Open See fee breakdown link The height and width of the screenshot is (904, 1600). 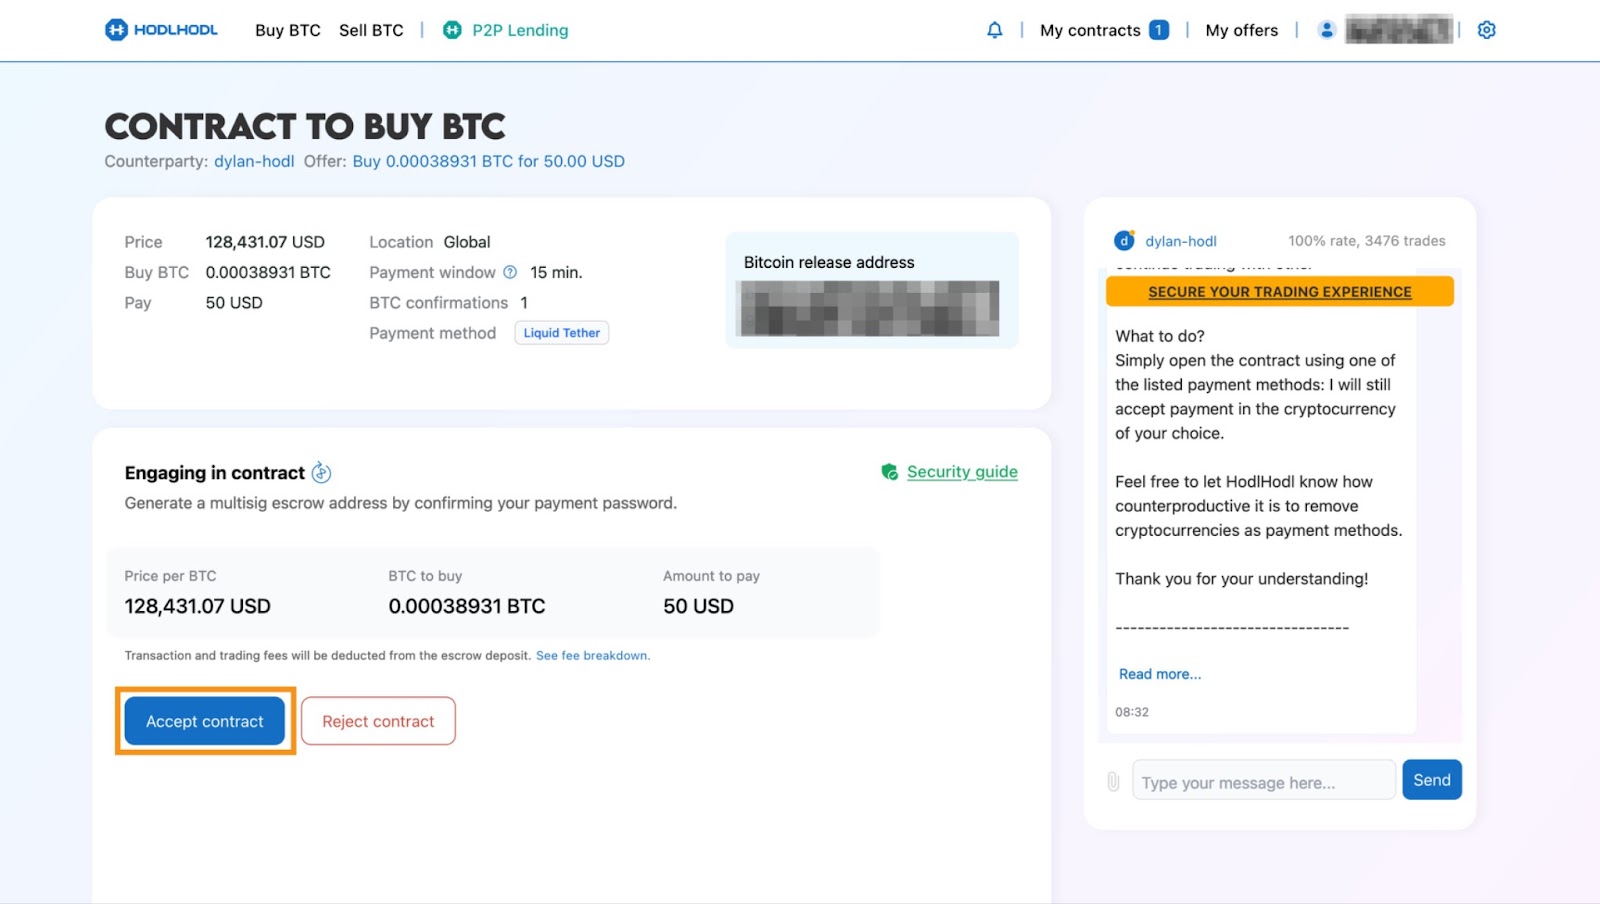pos(593,656)
